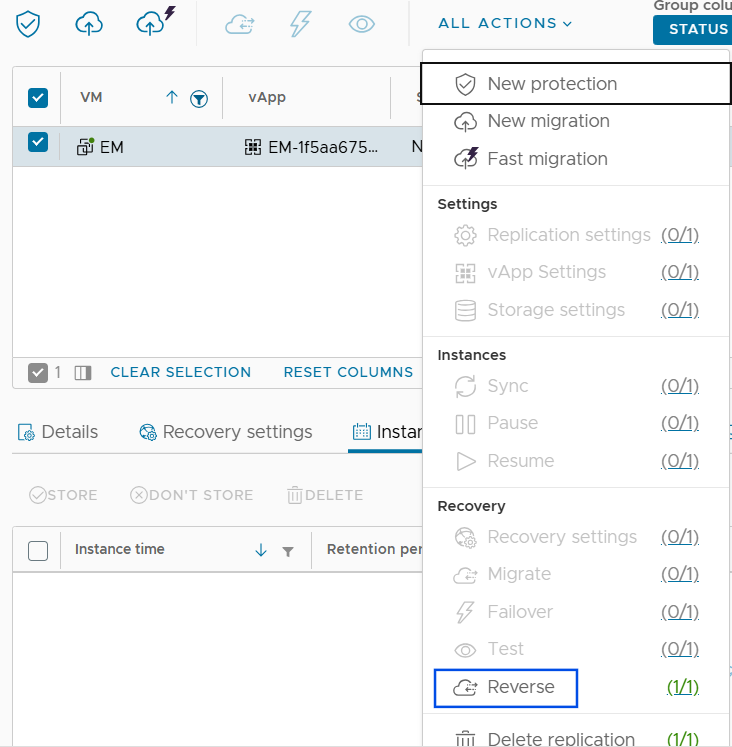Click the EM vApp grid icon
The width and height of the screenshot is (732, 747).
(x=253, y=147)
